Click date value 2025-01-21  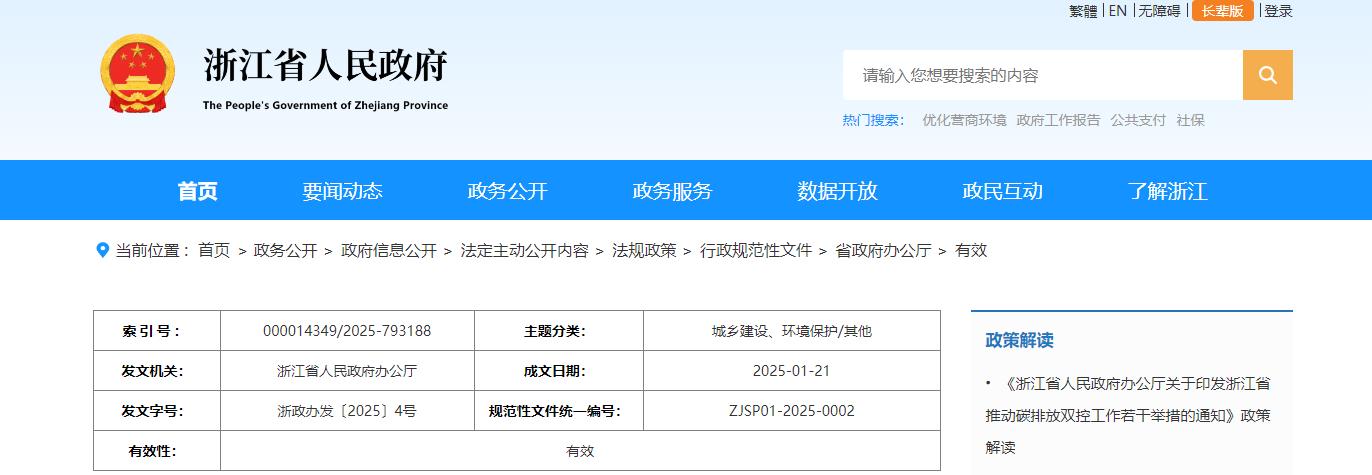pyautogui.click(x=792, y=371)
